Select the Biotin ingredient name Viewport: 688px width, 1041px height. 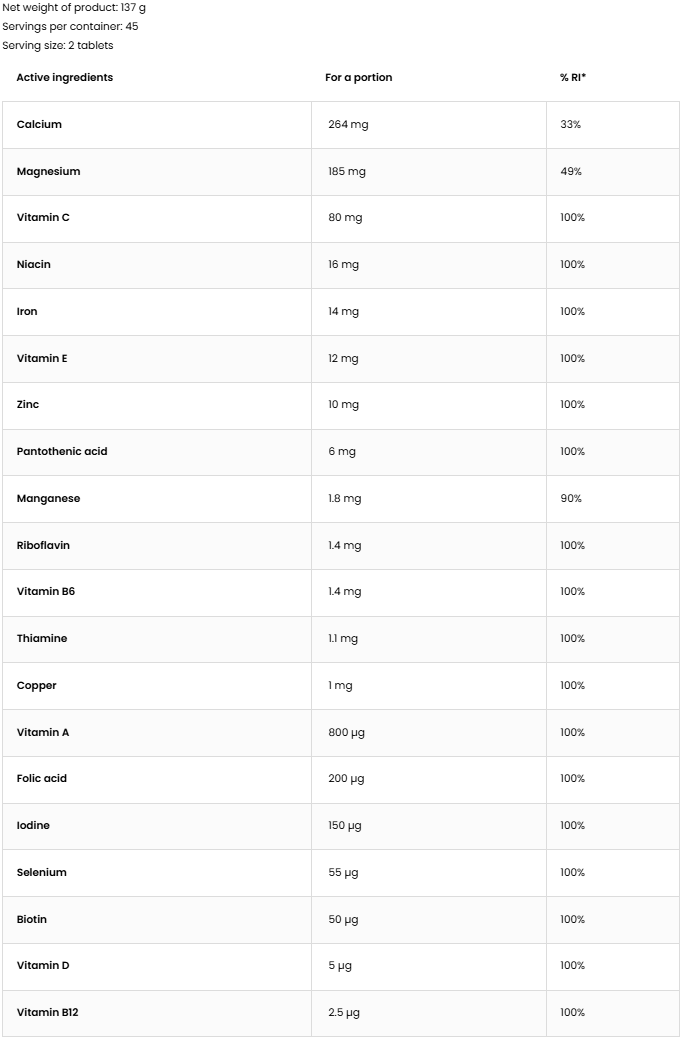[x=32, y=920]
